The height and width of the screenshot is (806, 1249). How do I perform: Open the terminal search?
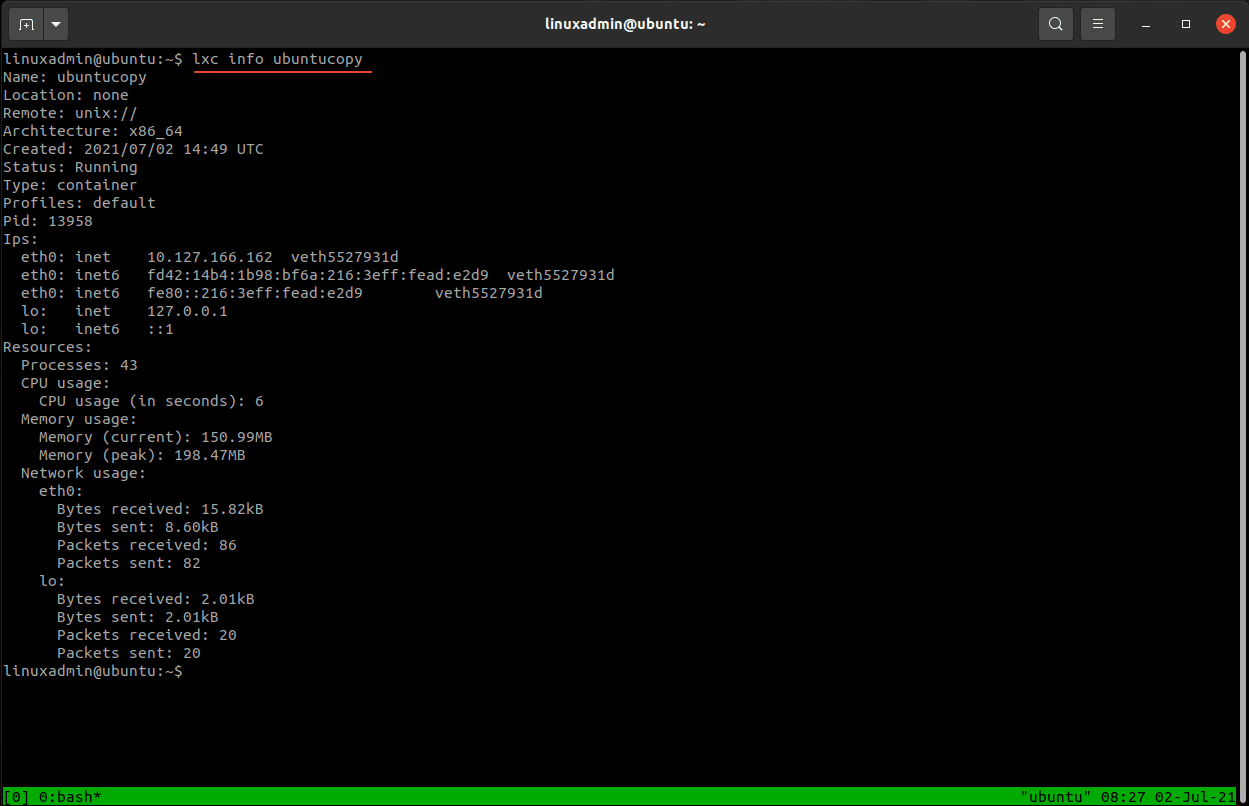click(1056, 24)
